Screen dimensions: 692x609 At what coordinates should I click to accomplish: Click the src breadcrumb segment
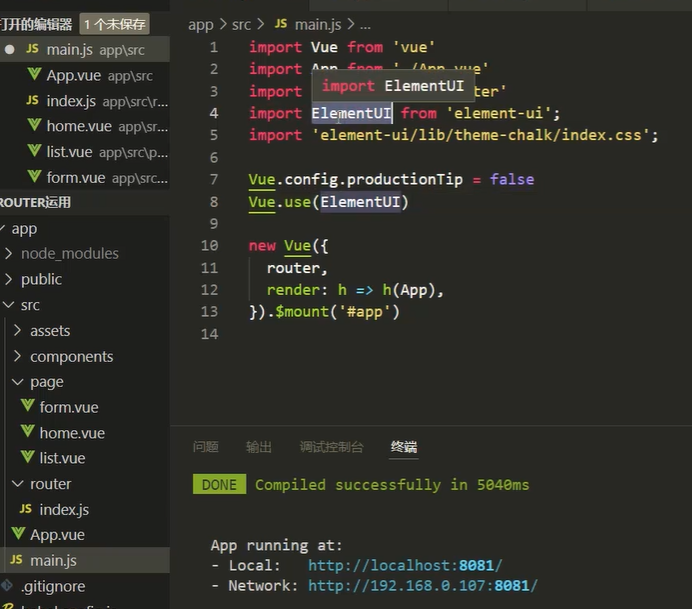(x=241, y=25)
